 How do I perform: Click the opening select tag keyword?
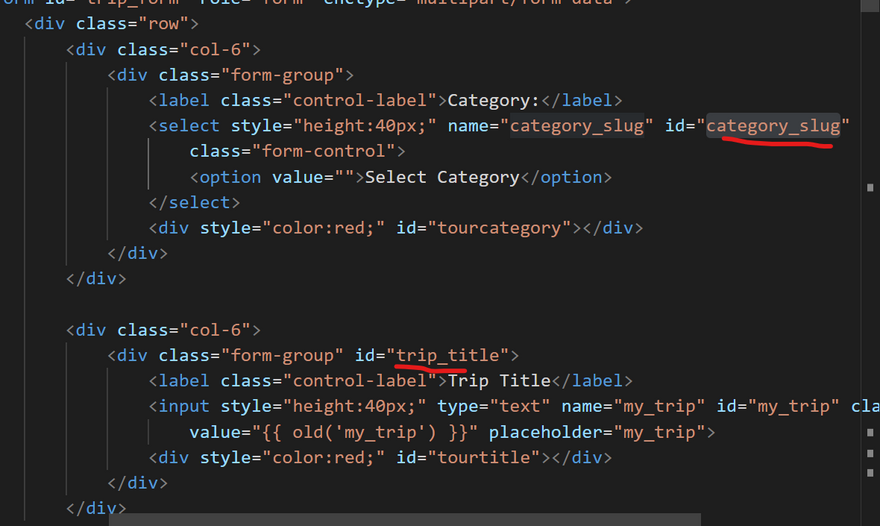pos(188,126)
